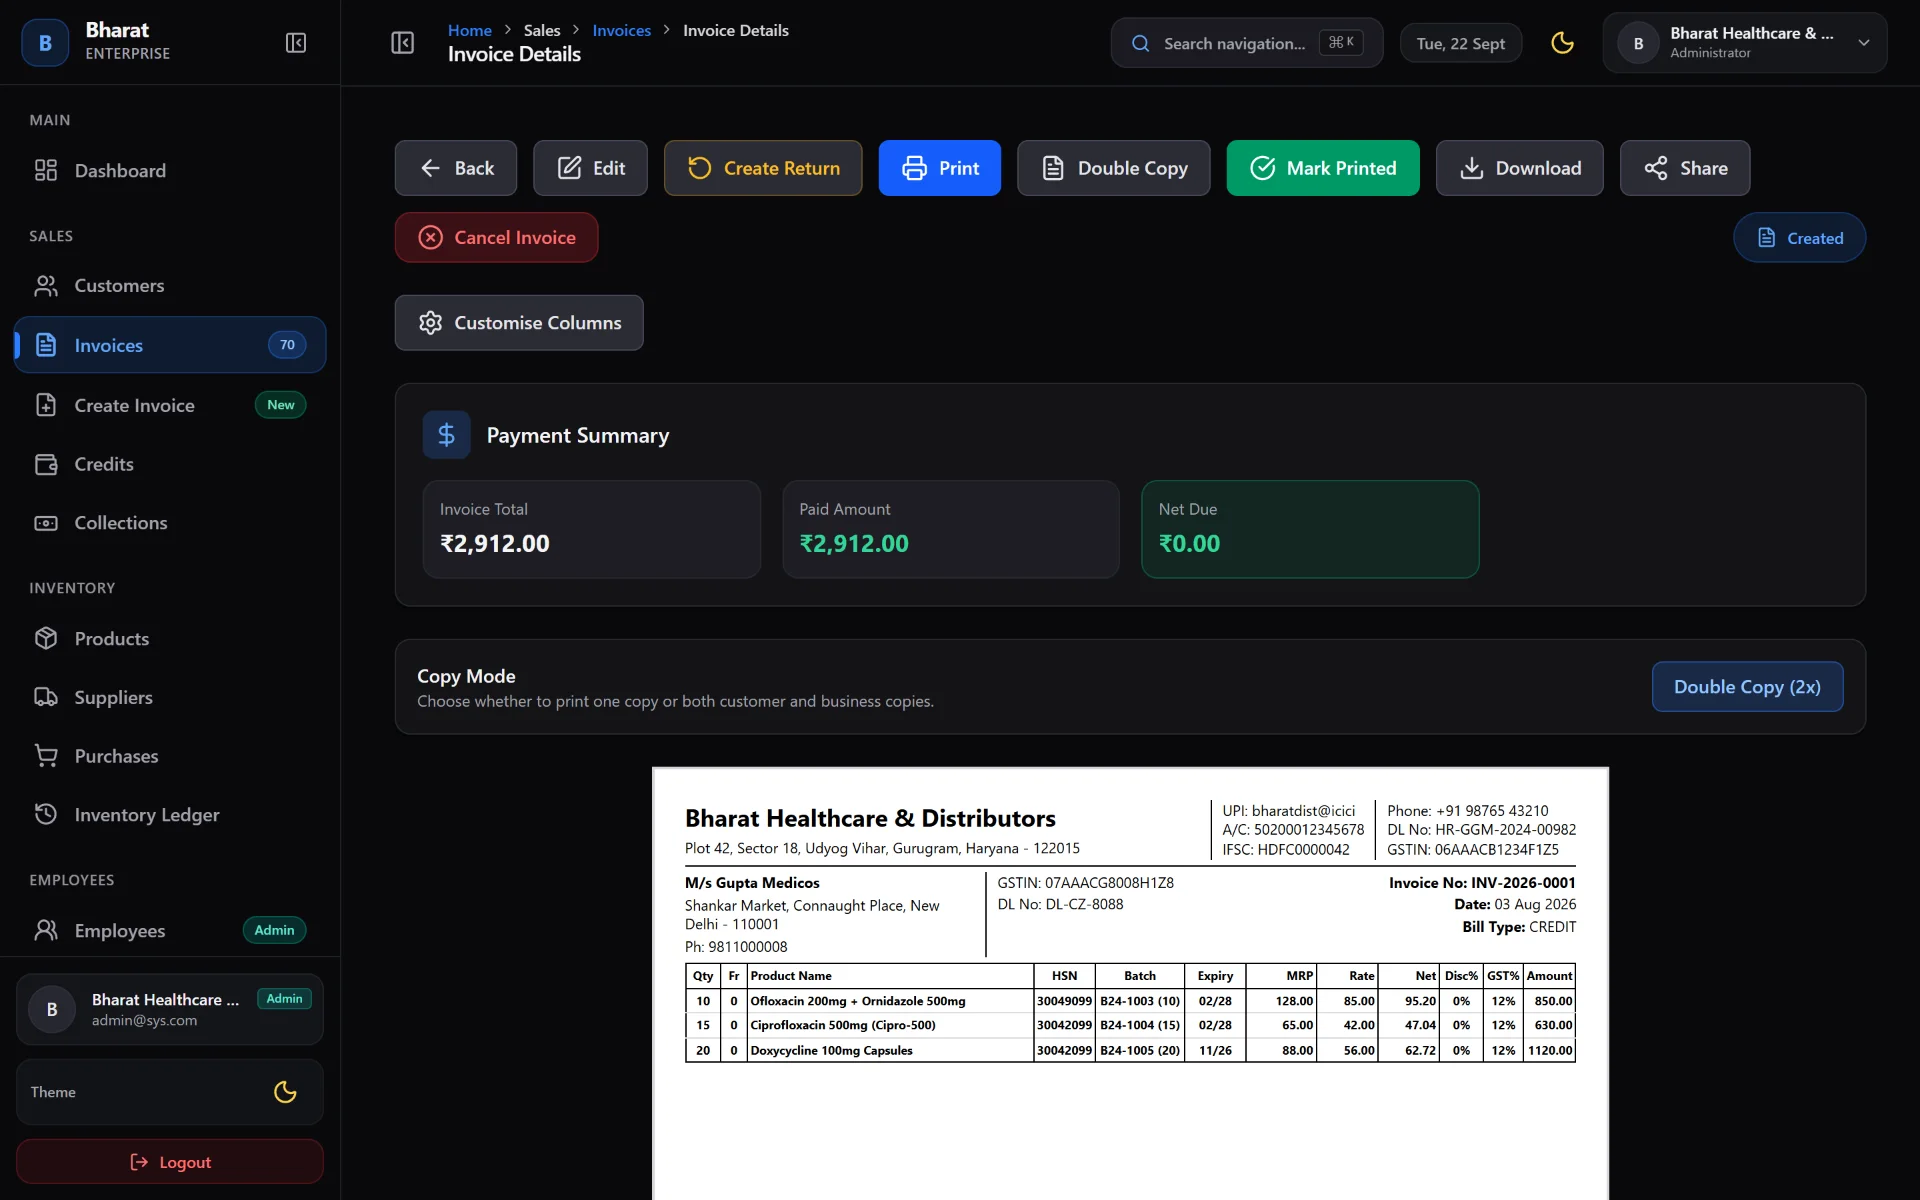
Task: Click the Edit pencil button
Action: tap(590, 168)
